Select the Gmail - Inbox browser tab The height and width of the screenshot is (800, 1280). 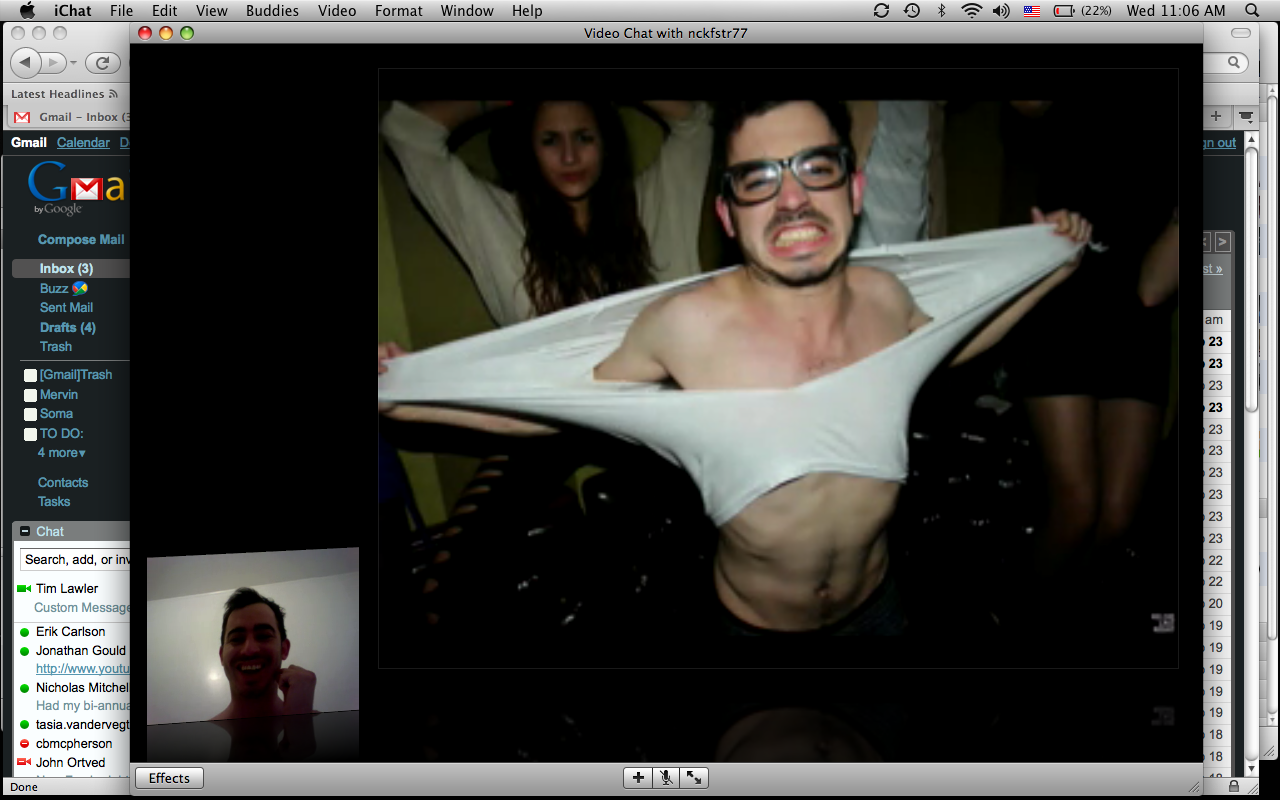click(68, 117)
